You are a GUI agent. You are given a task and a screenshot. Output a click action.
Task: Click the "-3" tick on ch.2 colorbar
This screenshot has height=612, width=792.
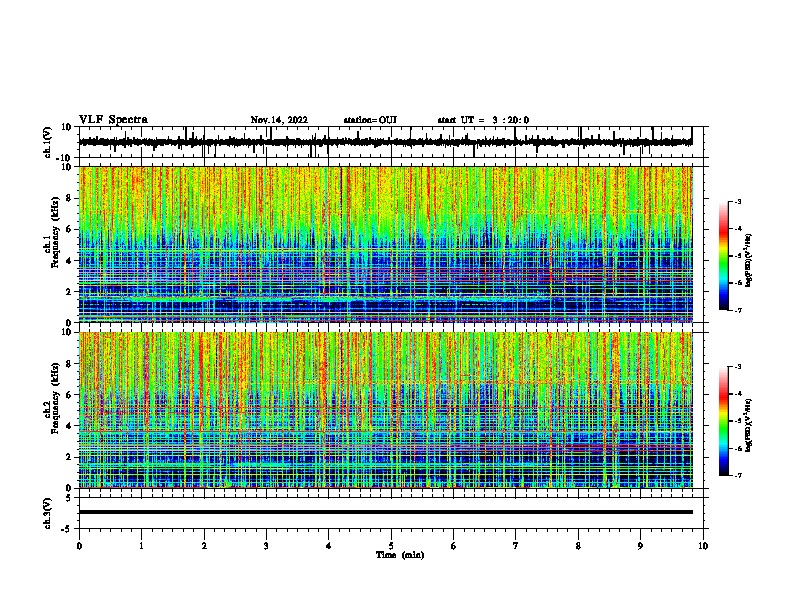pos(737,367)
